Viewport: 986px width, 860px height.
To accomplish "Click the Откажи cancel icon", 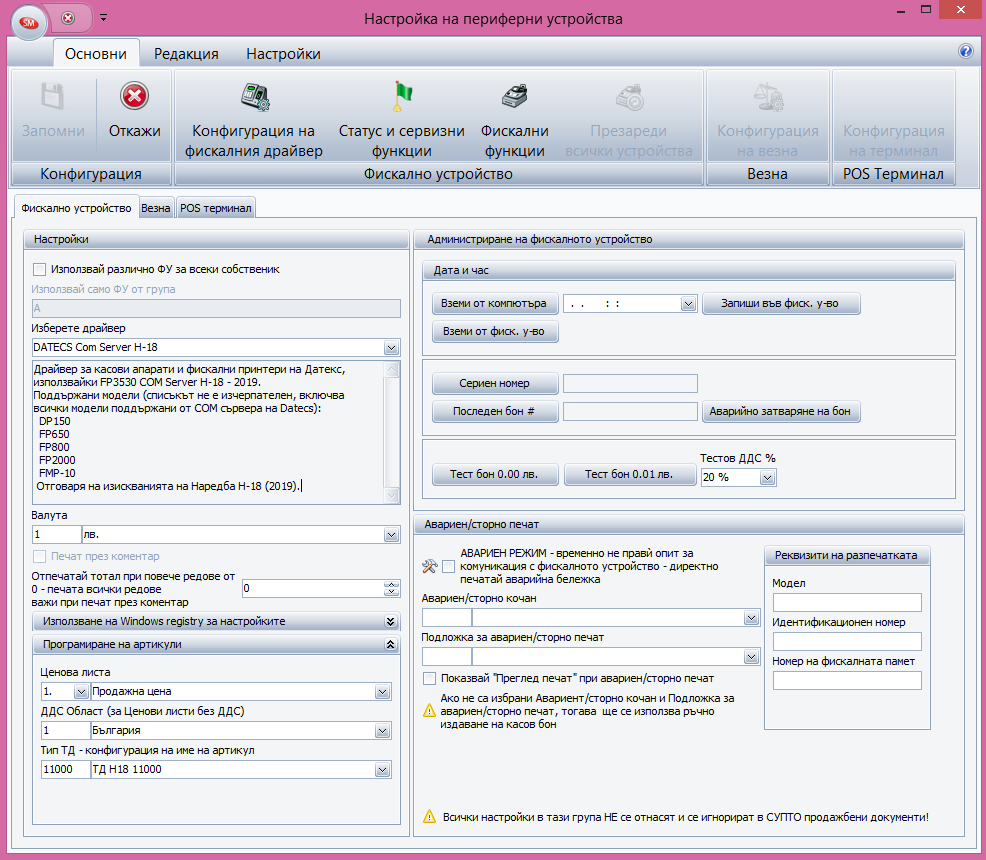I will click(134, 97).
